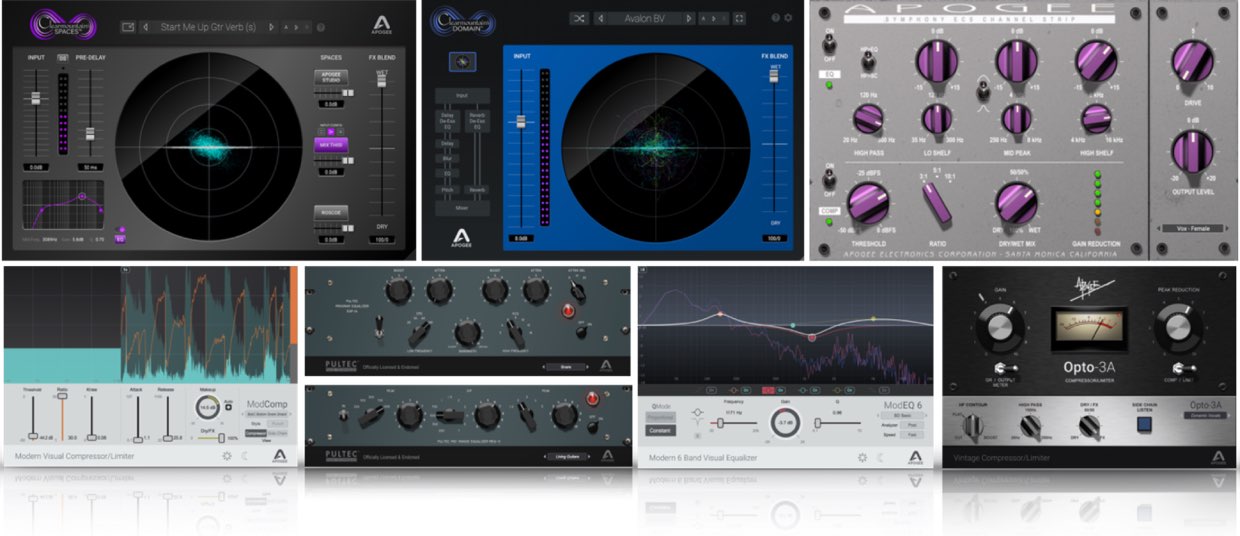1240x536 pixels.
Task: Click the Frequency slider in ModEQ 6
Action: tap(733, 423)
